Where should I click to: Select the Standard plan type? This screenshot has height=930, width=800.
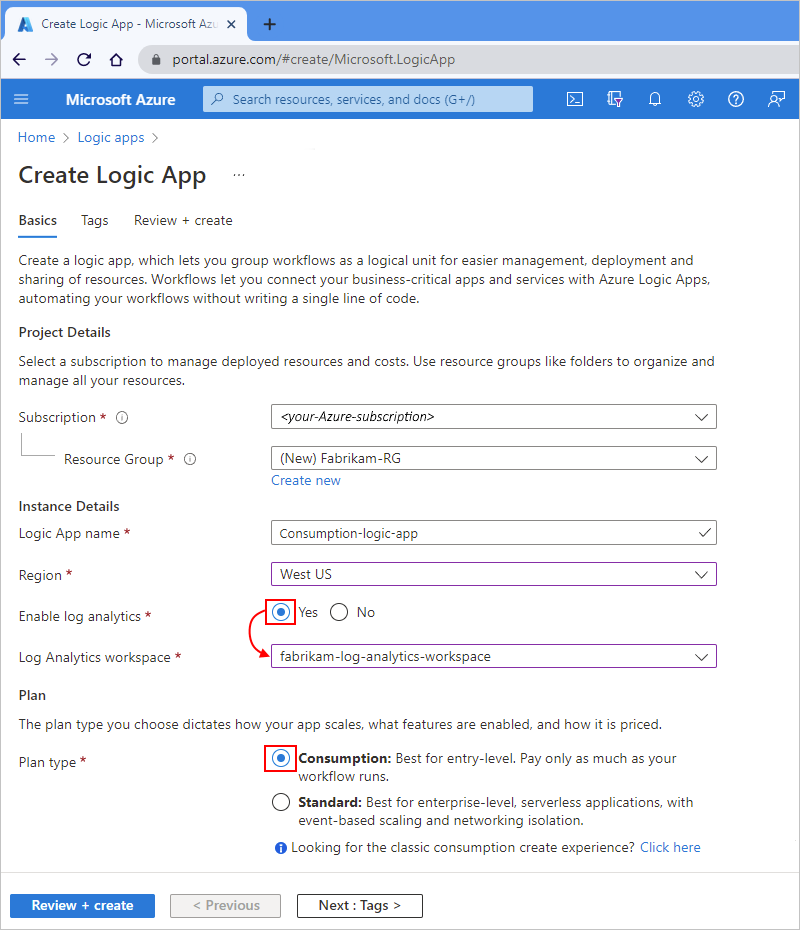pyautogui.click(x=281, y=801)
